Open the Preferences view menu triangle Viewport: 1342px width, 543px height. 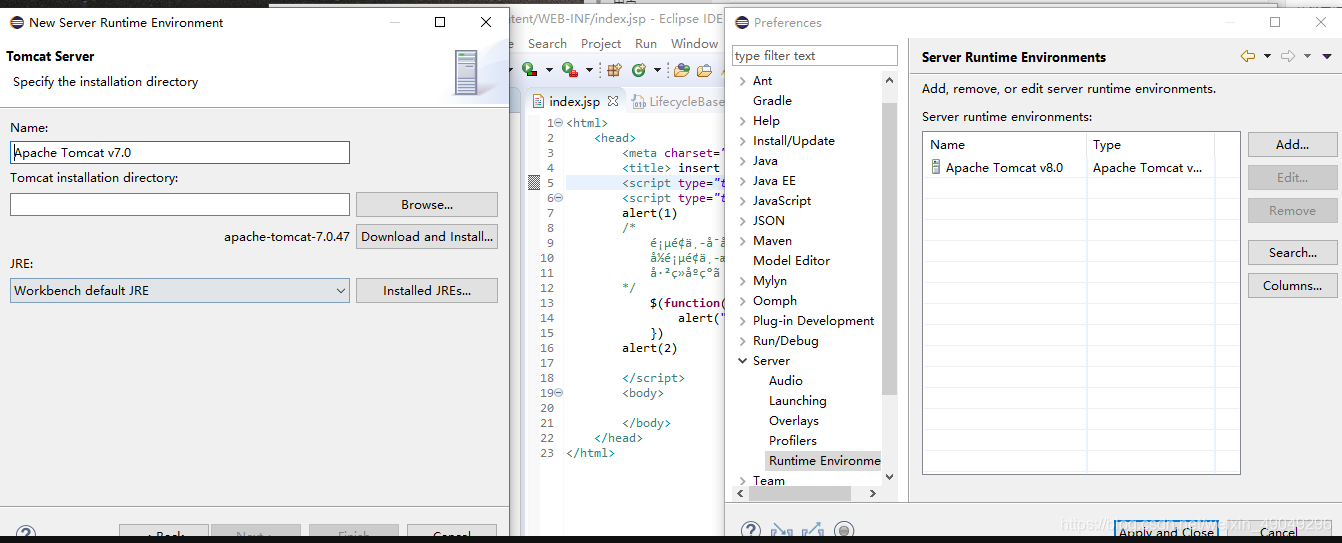1327,57
